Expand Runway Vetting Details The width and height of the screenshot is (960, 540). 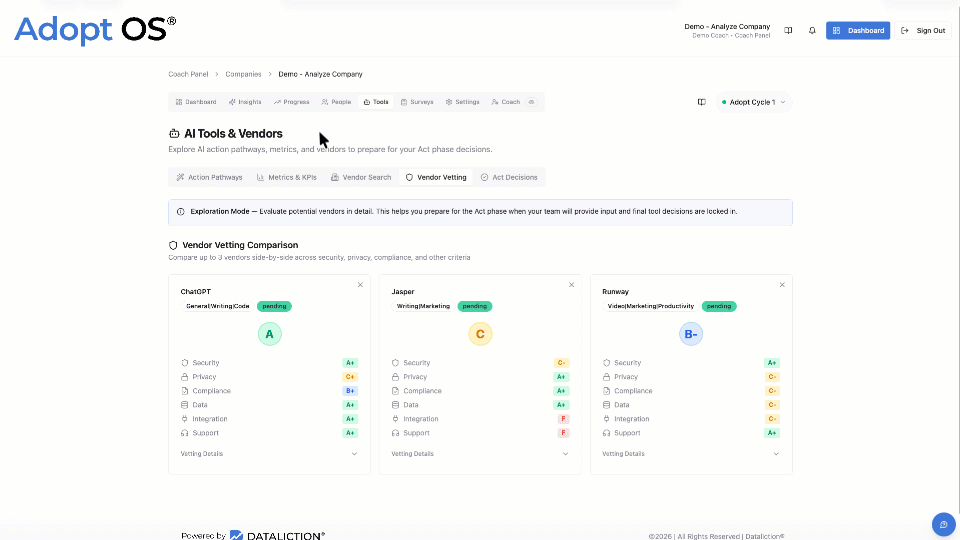point(691,454)
